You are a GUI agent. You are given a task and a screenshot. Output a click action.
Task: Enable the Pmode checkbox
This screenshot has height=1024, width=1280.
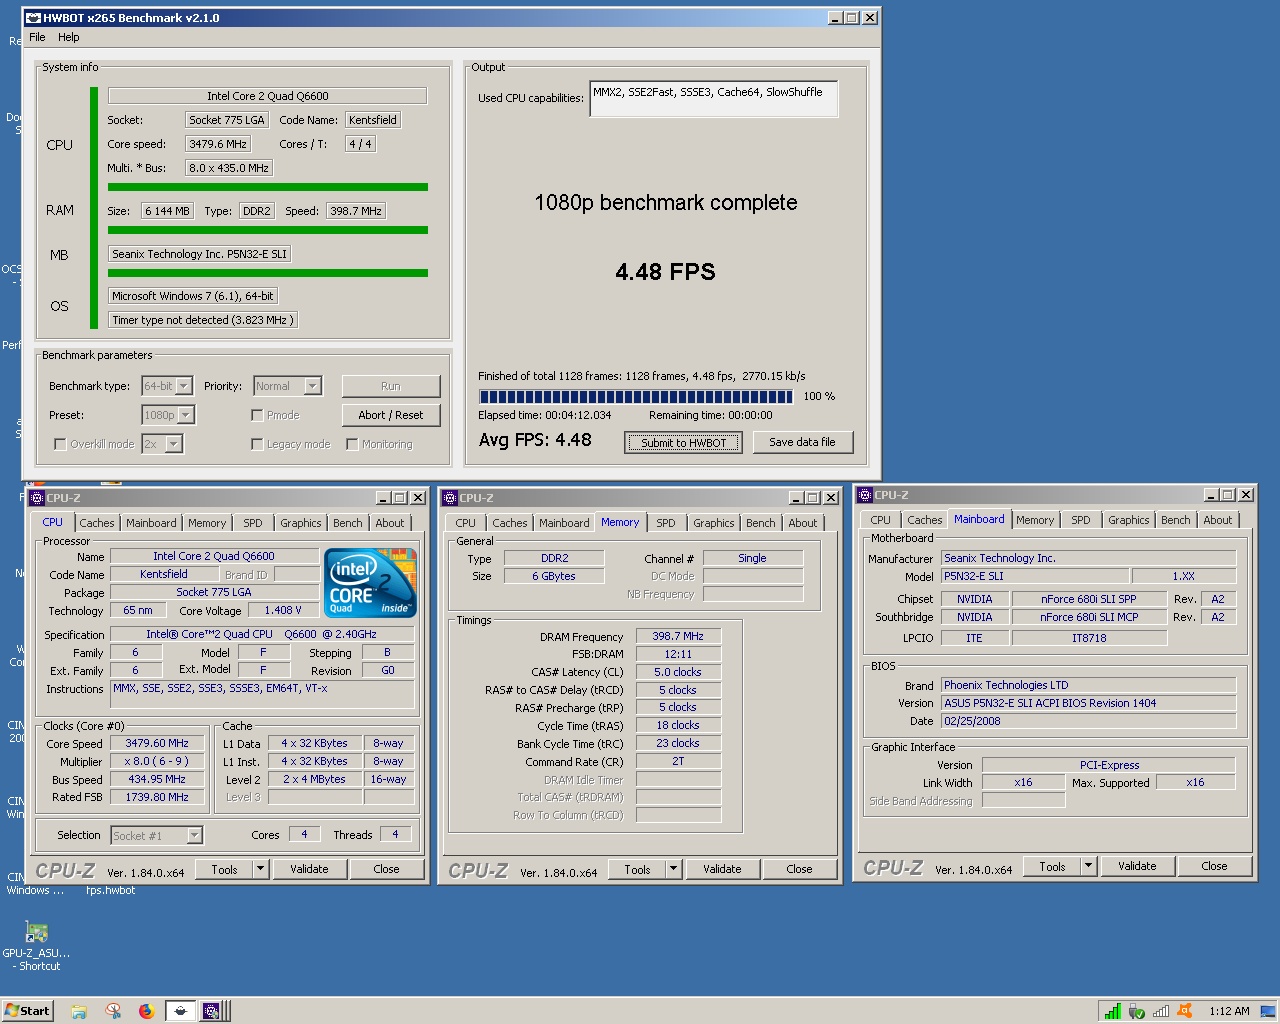[257, 415]
